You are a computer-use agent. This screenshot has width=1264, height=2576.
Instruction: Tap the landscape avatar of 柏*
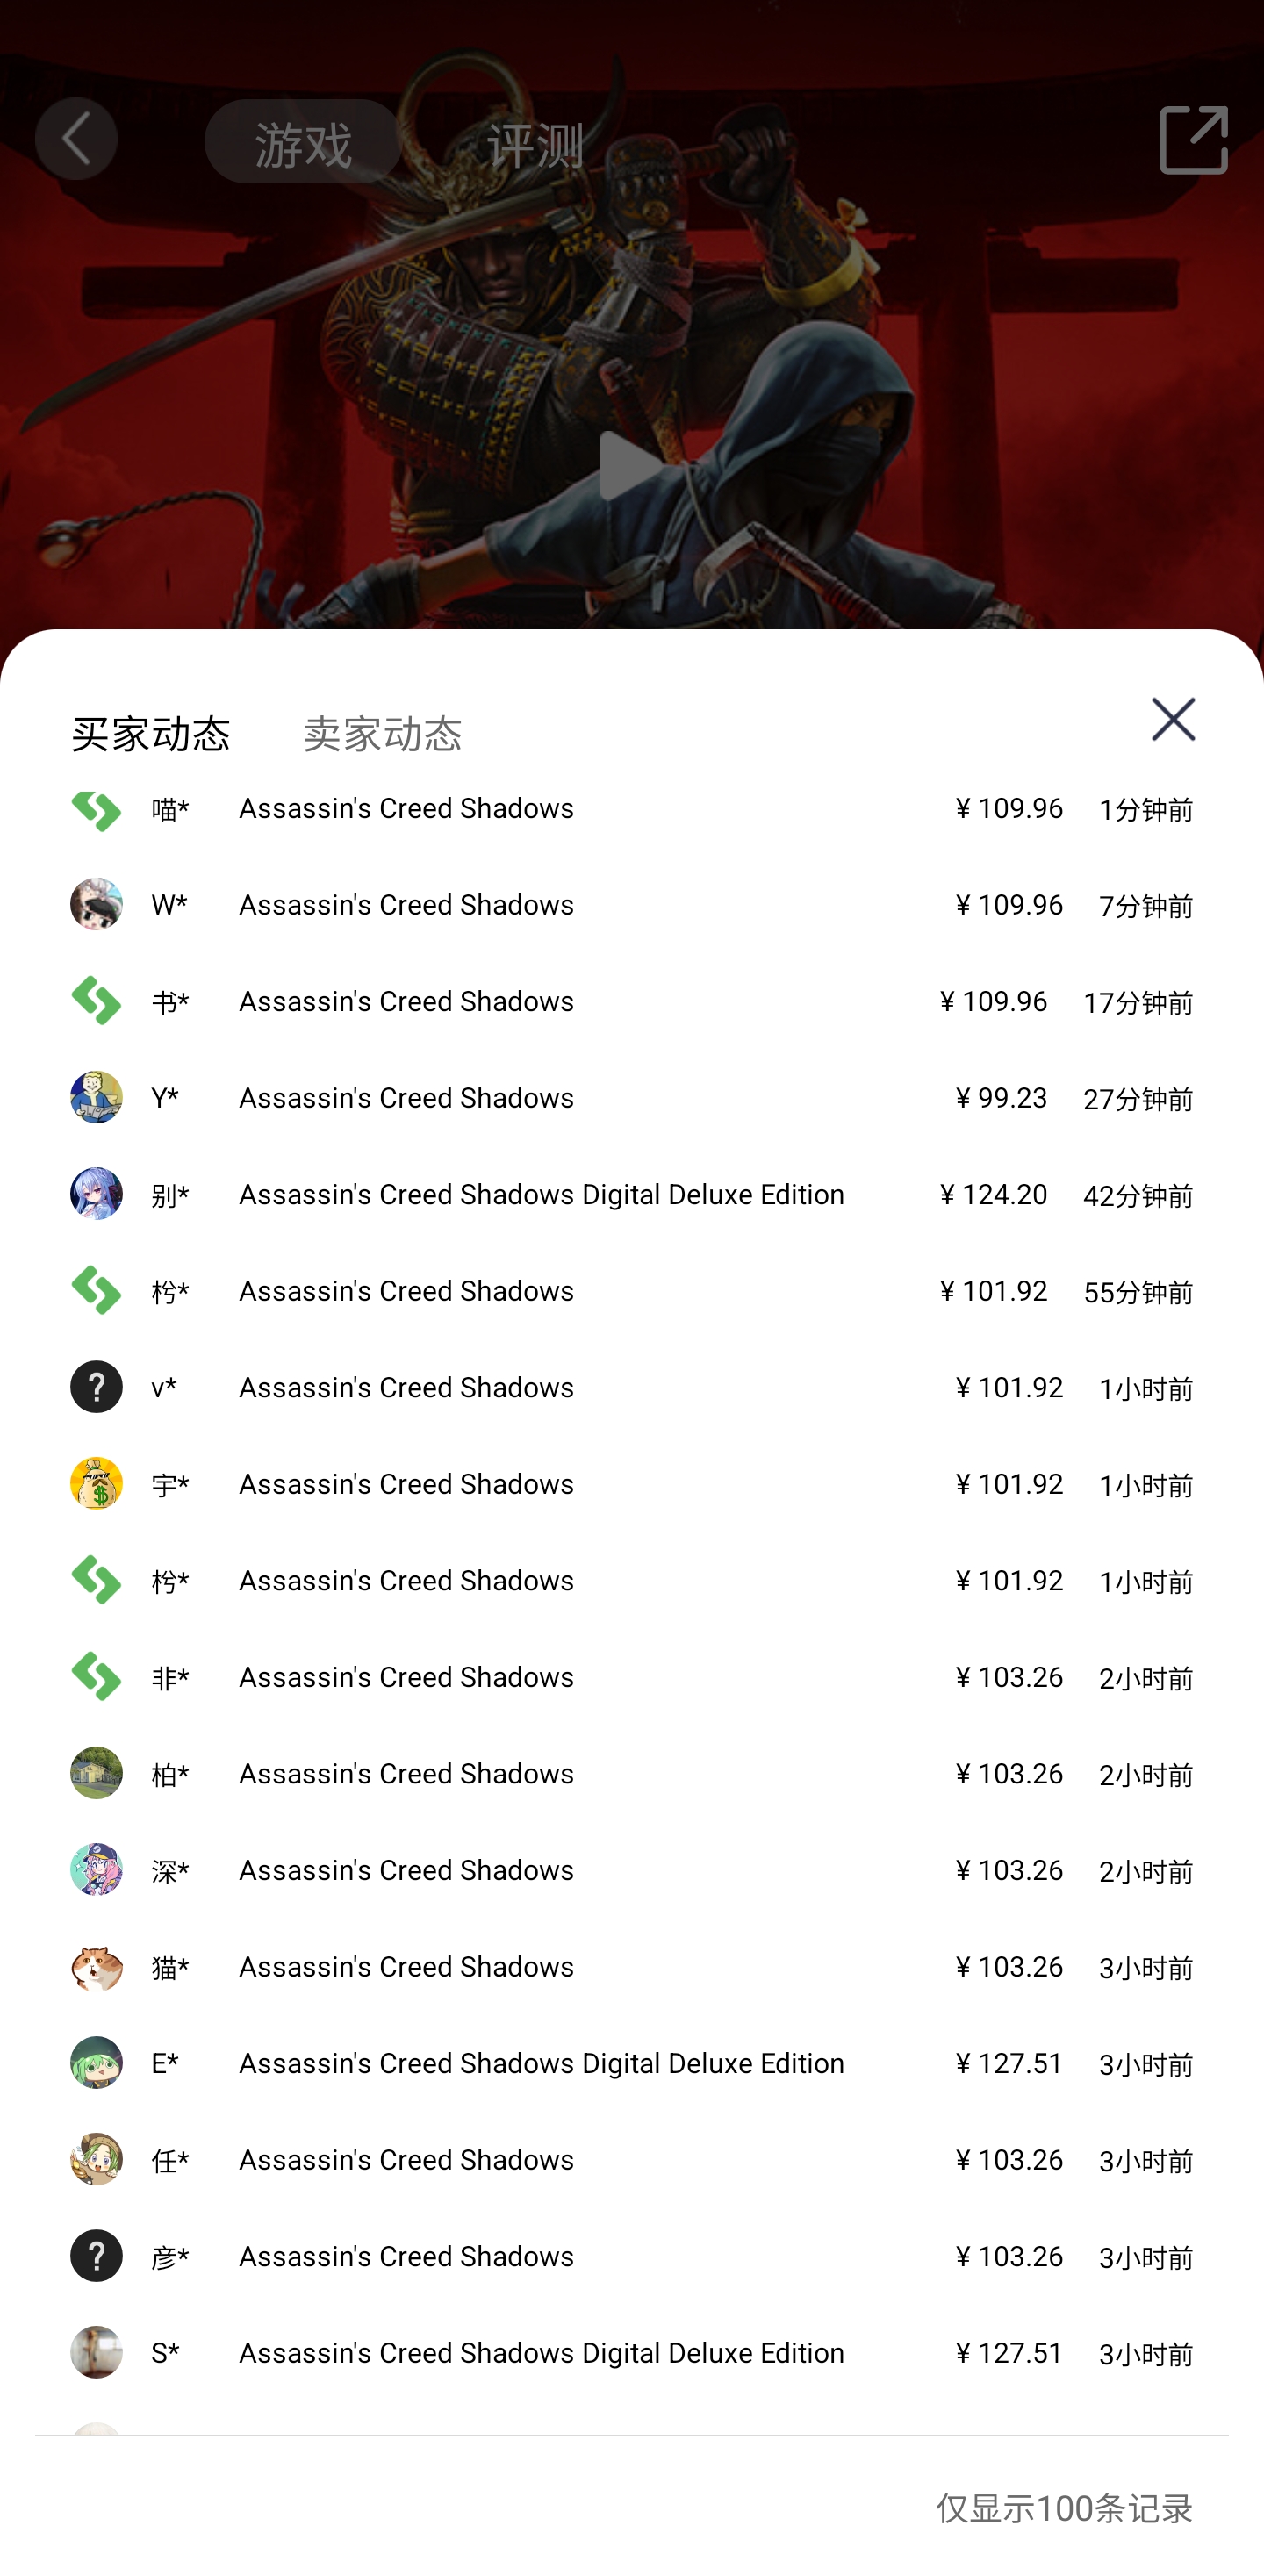click(x=96, y=1773)
